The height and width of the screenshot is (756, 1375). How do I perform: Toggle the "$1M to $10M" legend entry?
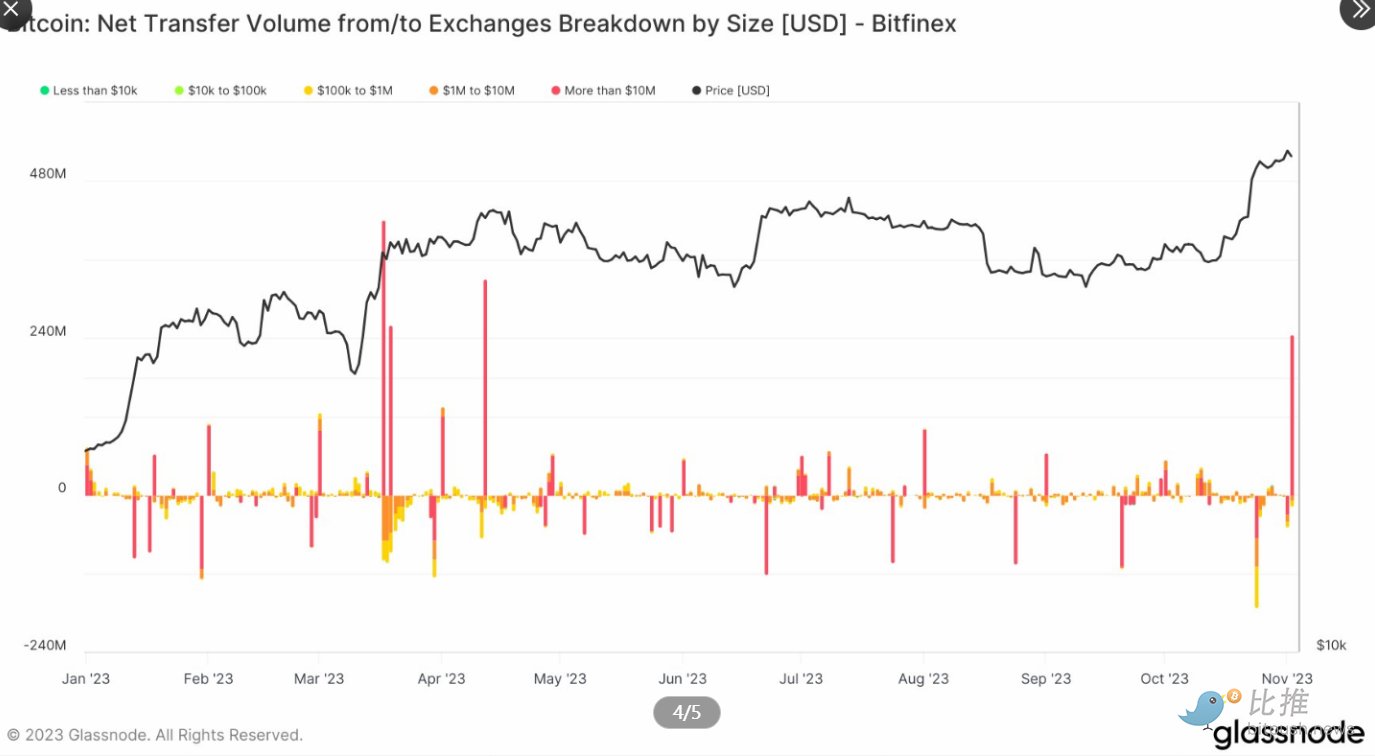tap(471, 91)
